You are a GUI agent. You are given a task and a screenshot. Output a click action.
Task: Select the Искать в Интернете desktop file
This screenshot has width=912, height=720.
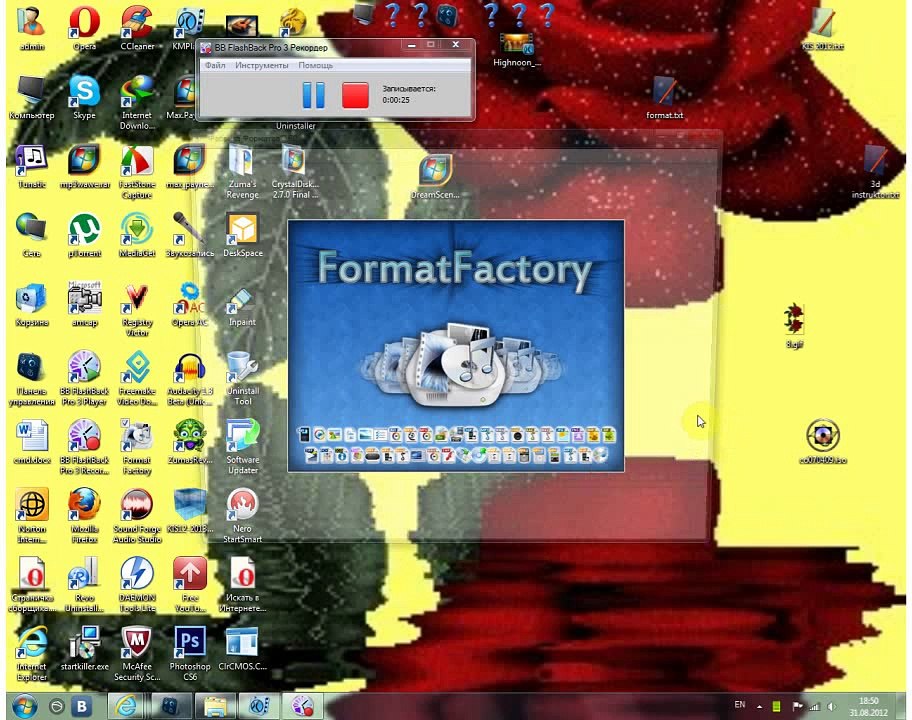pyautogui.click(x=243, y=586)
